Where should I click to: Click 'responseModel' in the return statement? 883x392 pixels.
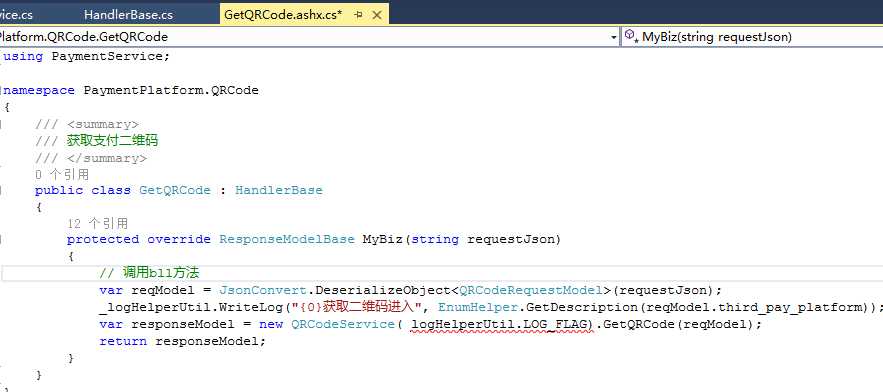tap(207, 341)
